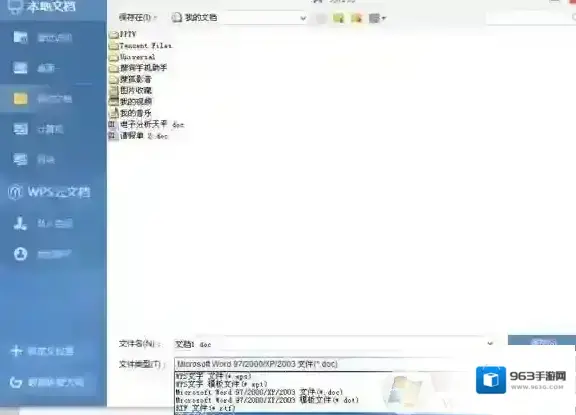Open the round person icon item in sidebar
This screenshot has width=576, height=415.
click(42, 254)
